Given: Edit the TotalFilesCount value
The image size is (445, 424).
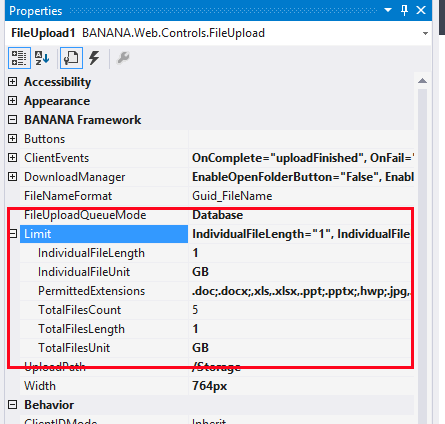Looking at the screenshot, I should [x=299, y=310].
